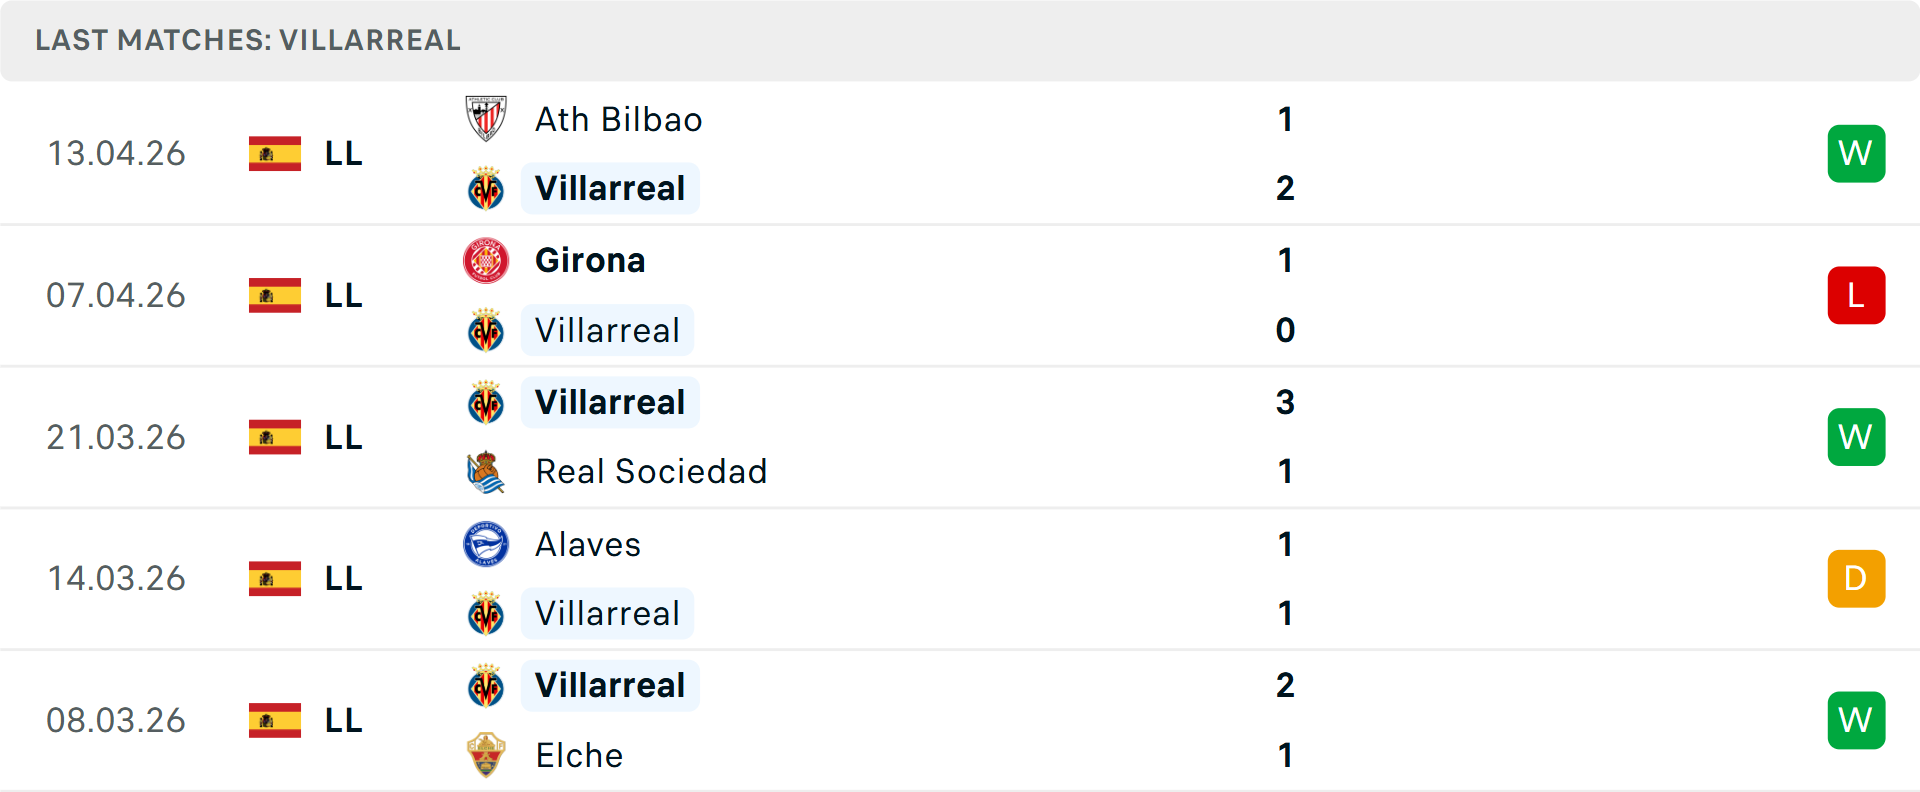Screen dimensions: 1920x792
Task: Click the Alaves club crest
Action: coord(486,545)
